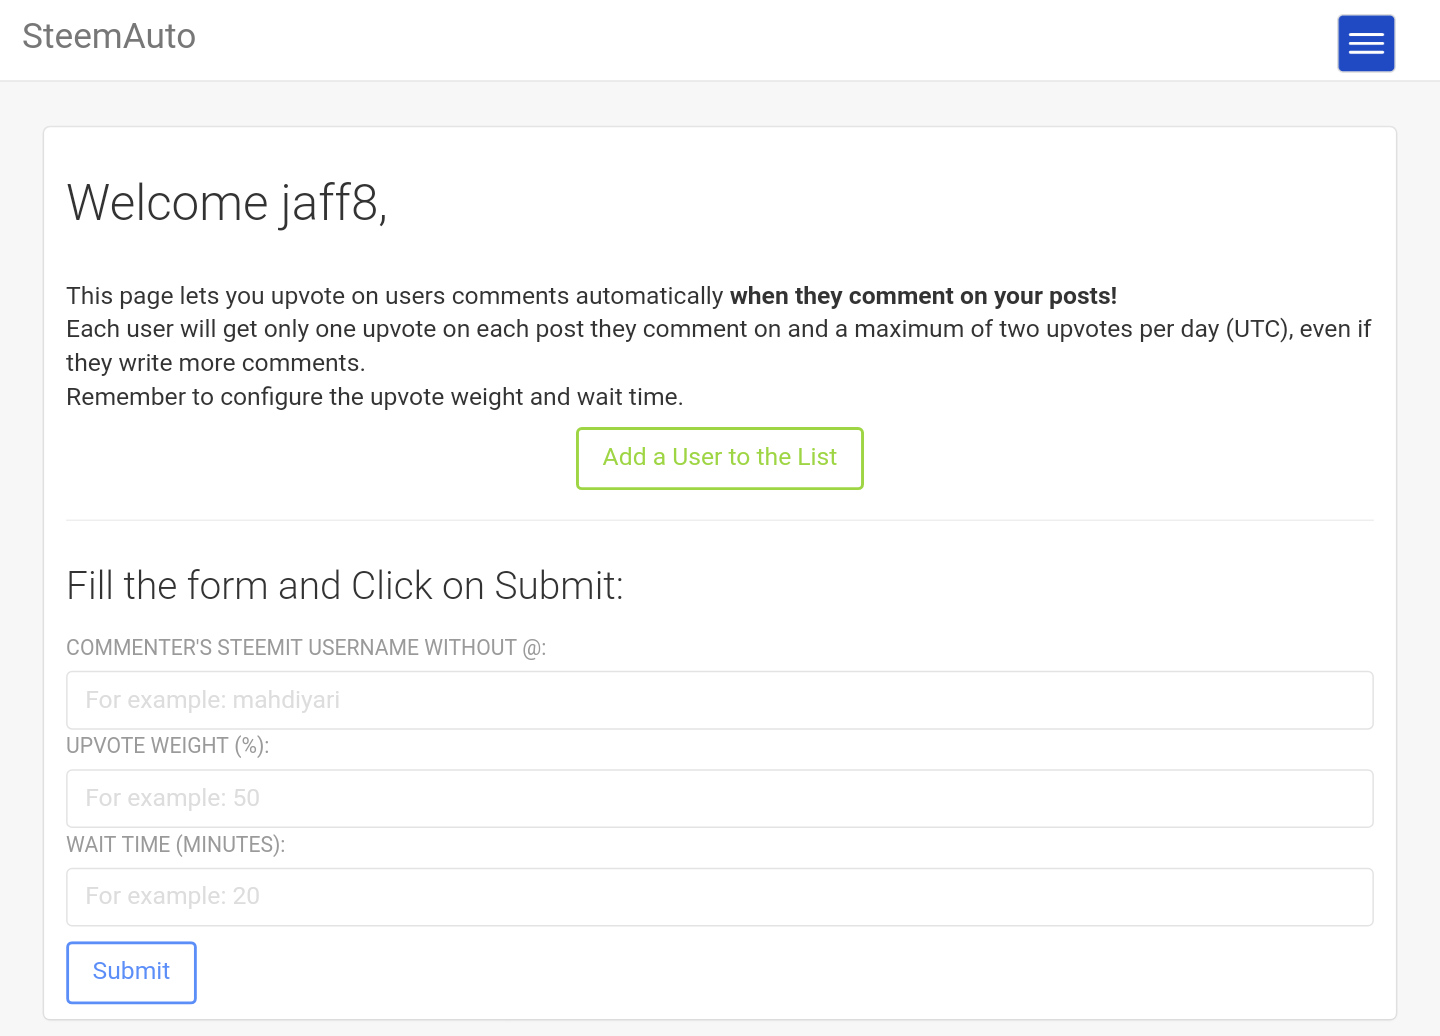
Task: Click the SteemAuto brand logo link
Action: click(x=109, y=36)
